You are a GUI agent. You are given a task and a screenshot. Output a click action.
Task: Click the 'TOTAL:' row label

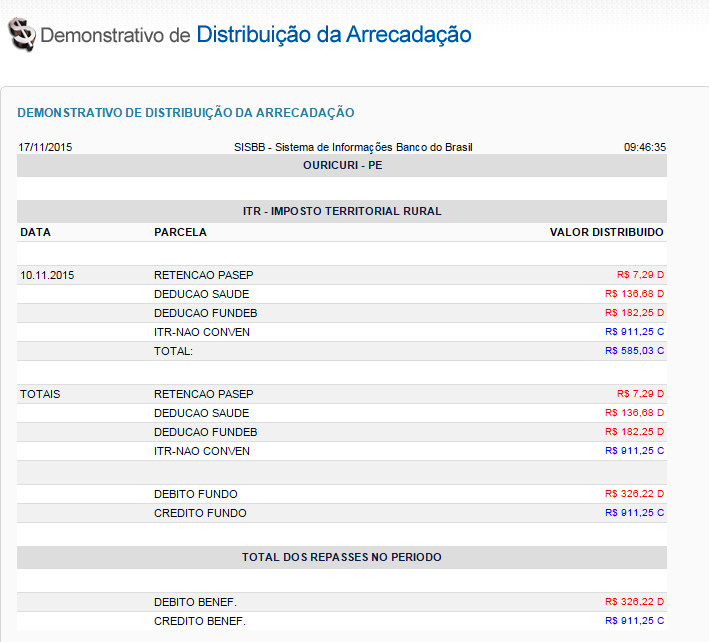click(173, 351)
